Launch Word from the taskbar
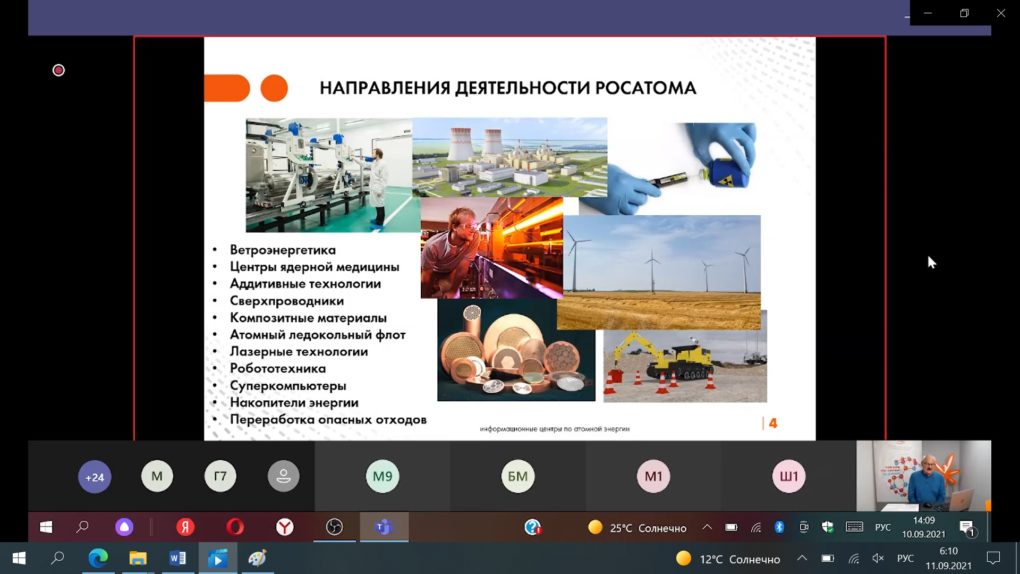 178,558
